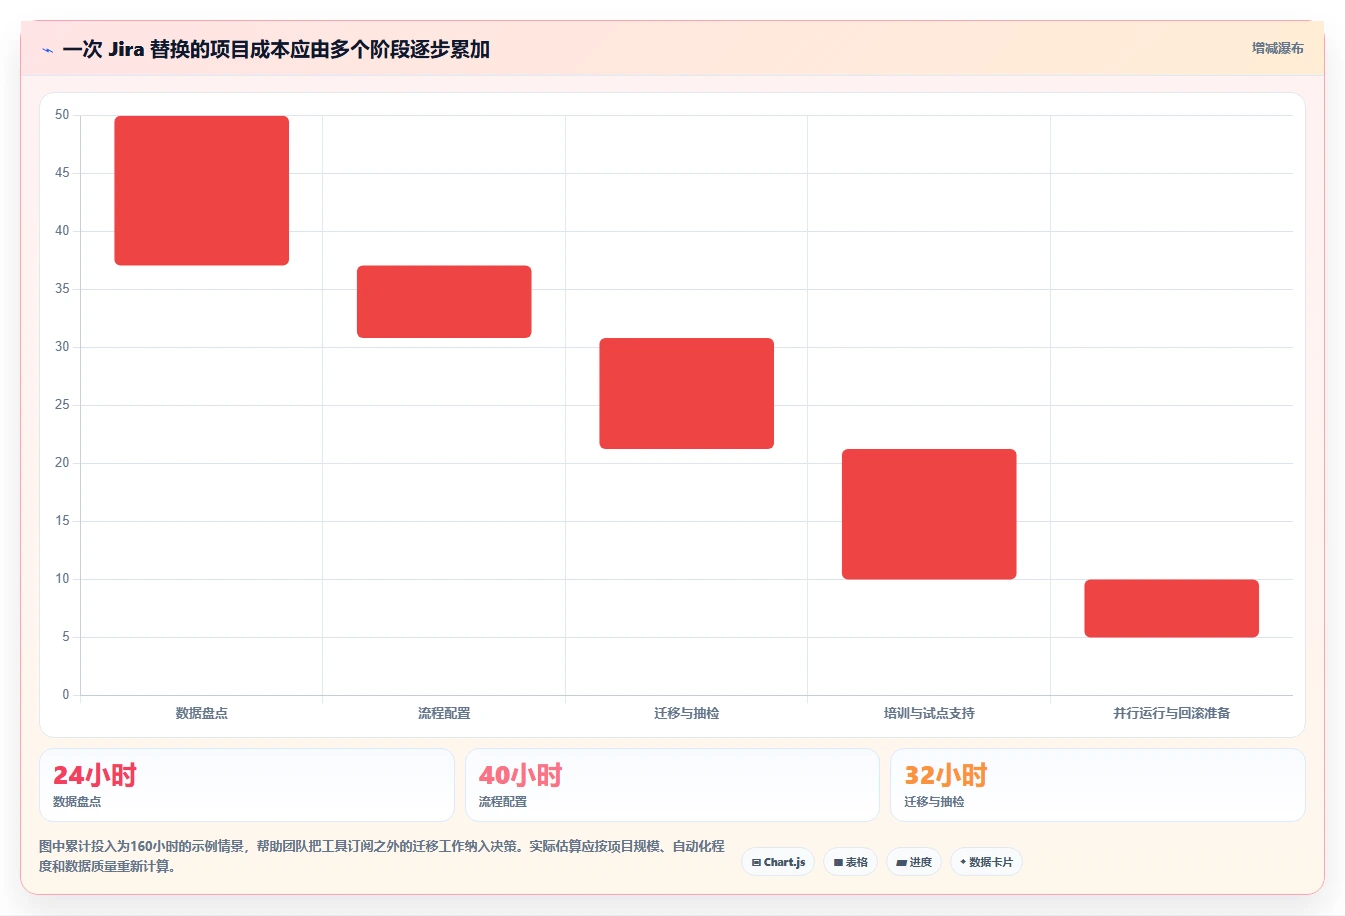
Task: Click the x-axis label 迁移与抽检
Action: pos(687,713)
